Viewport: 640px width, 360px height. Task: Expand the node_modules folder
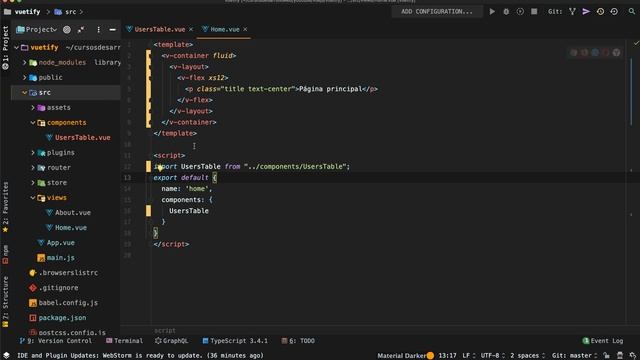24,62
